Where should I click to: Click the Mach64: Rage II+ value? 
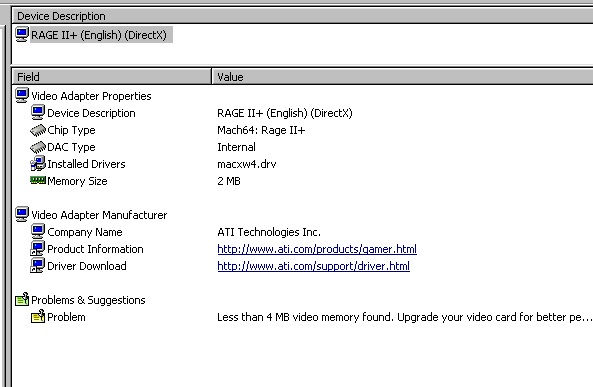[261, 130]
